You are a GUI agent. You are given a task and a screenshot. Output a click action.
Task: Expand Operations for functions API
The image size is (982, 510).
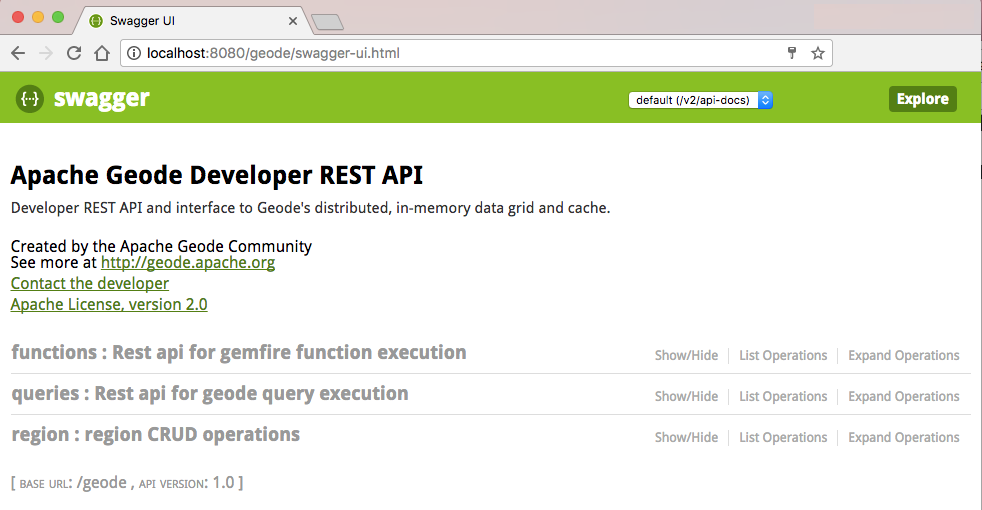point(903,356)
